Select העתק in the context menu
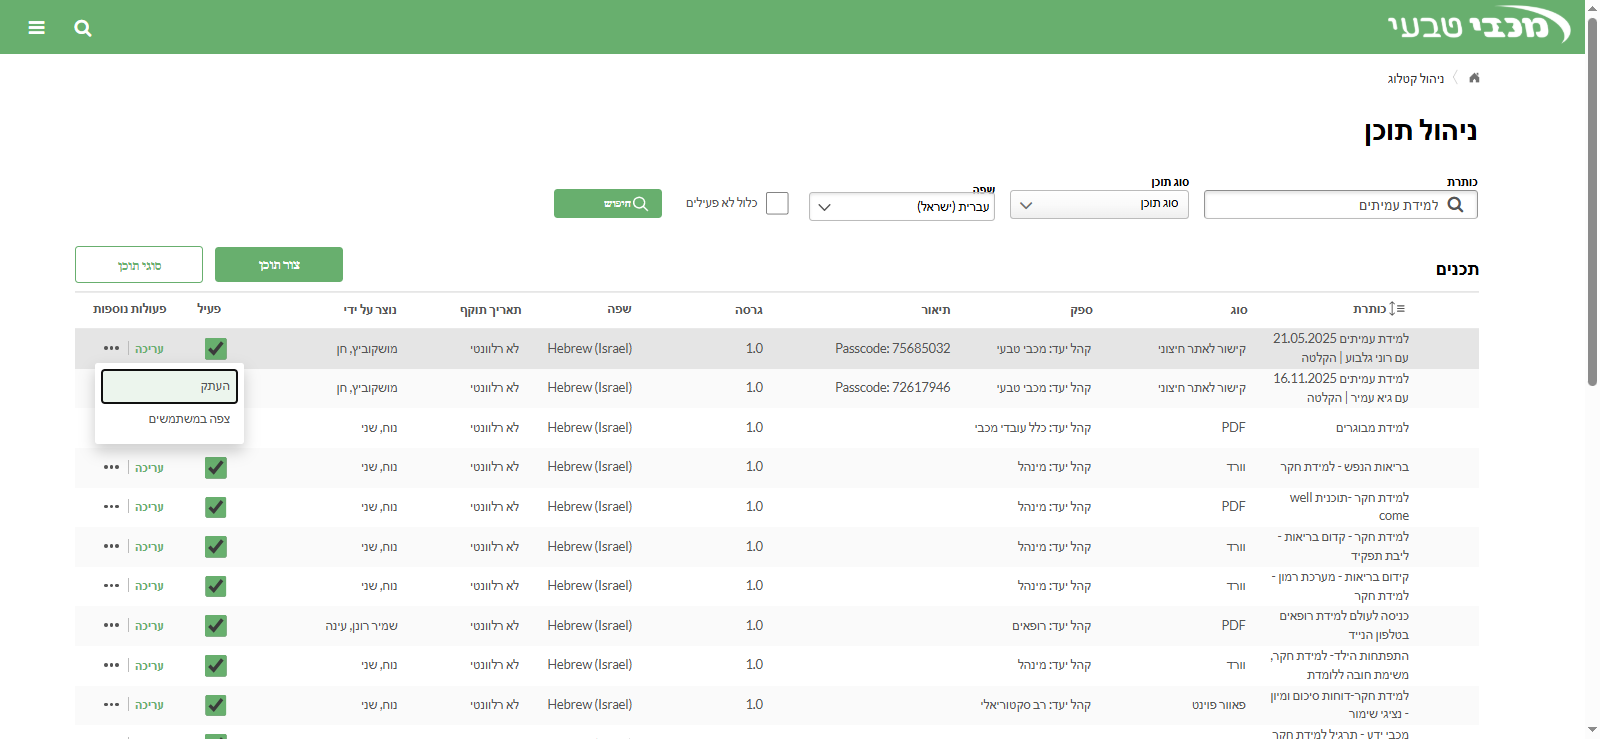 169,386
